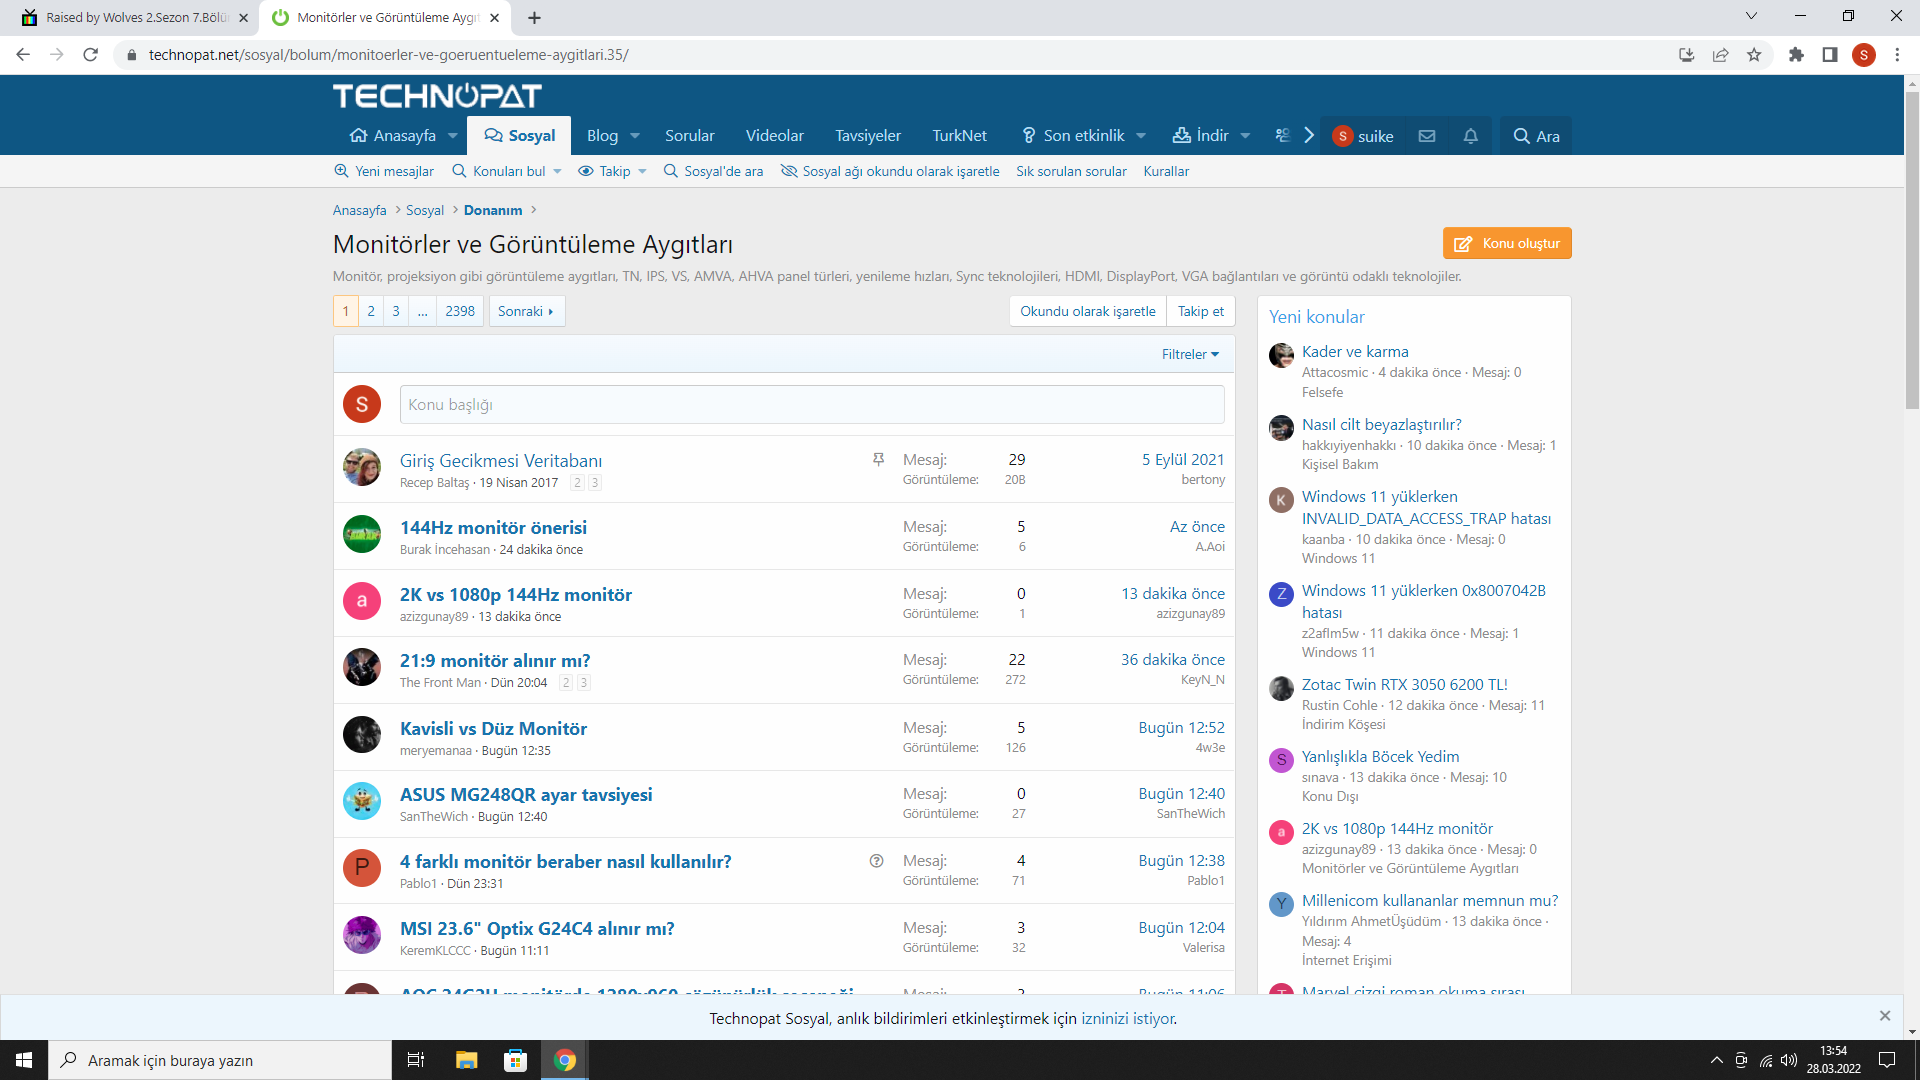Dismiss the notification banner with X
The image size is (1920, 1080).
click(x=1885, y=1016)
